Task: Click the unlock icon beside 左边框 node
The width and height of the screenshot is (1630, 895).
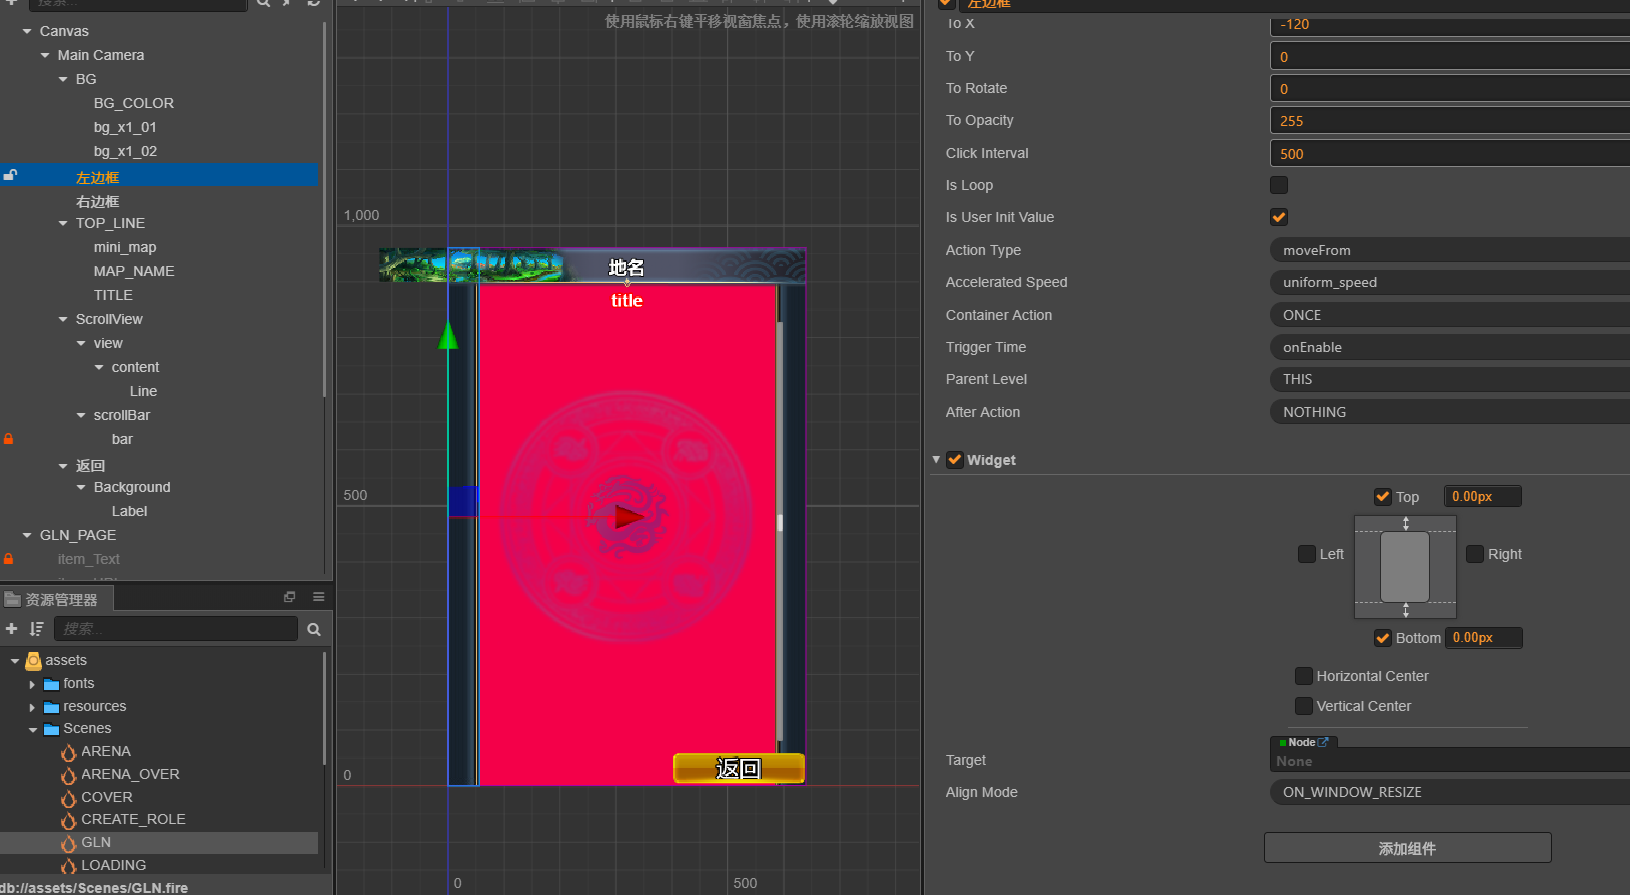Action: coord(10,175)
